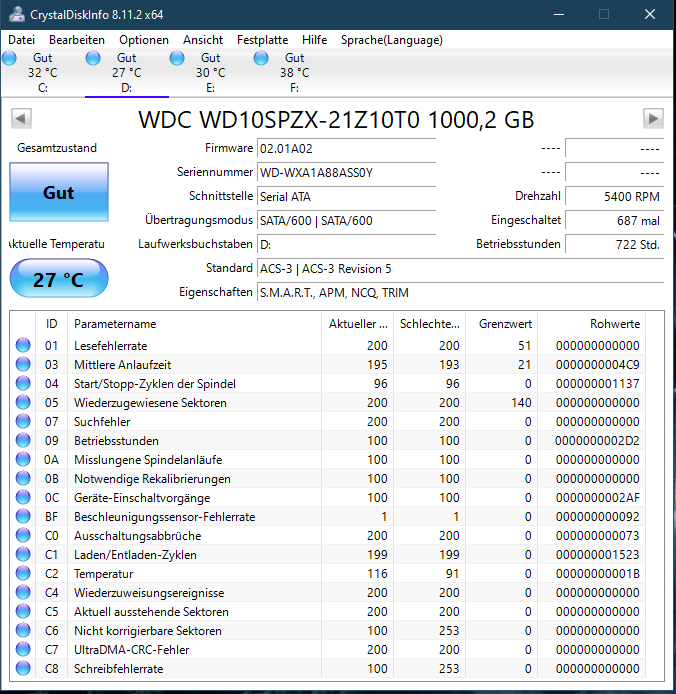The width and height of the screenshot is (676, 694).
Task: Switch to drive E: tab
Action: [x=211, y=73]
